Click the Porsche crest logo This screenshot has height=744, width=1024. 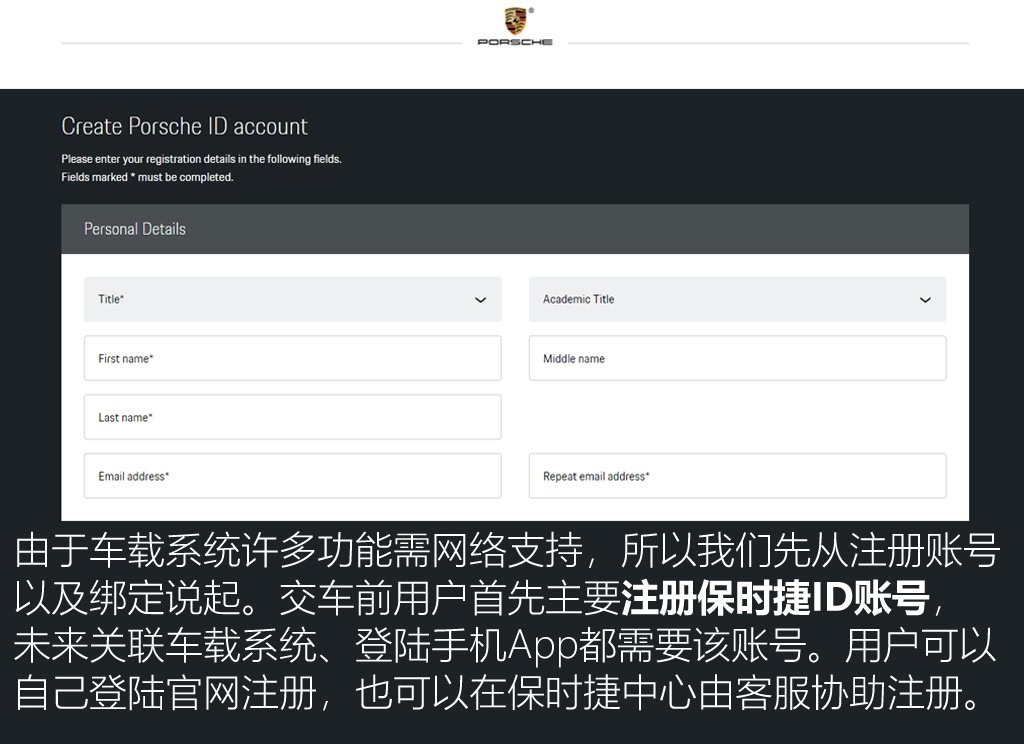point(516,21)
